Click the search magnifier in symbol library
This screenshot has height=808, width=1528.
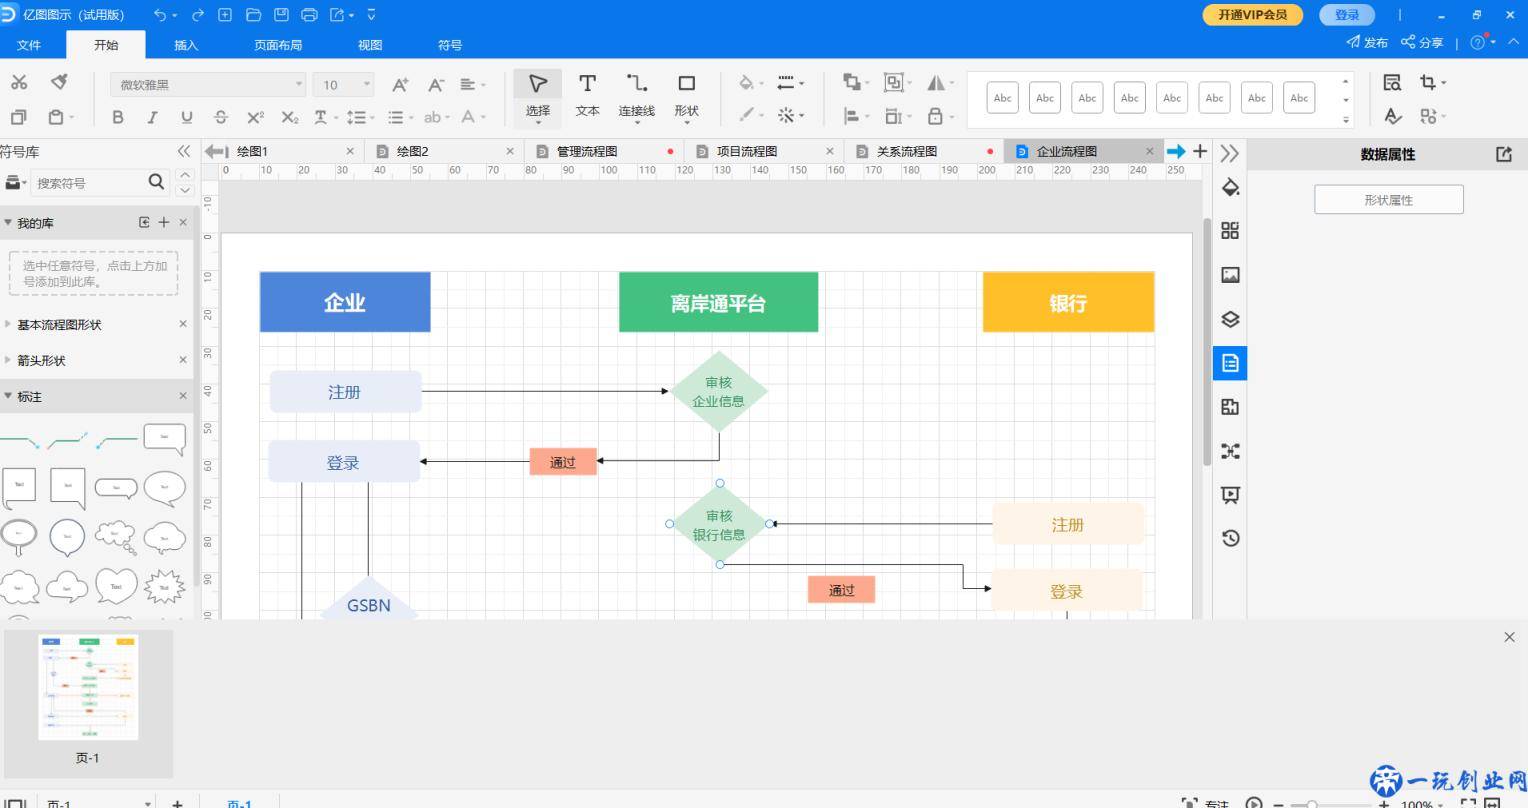[156, 182]
